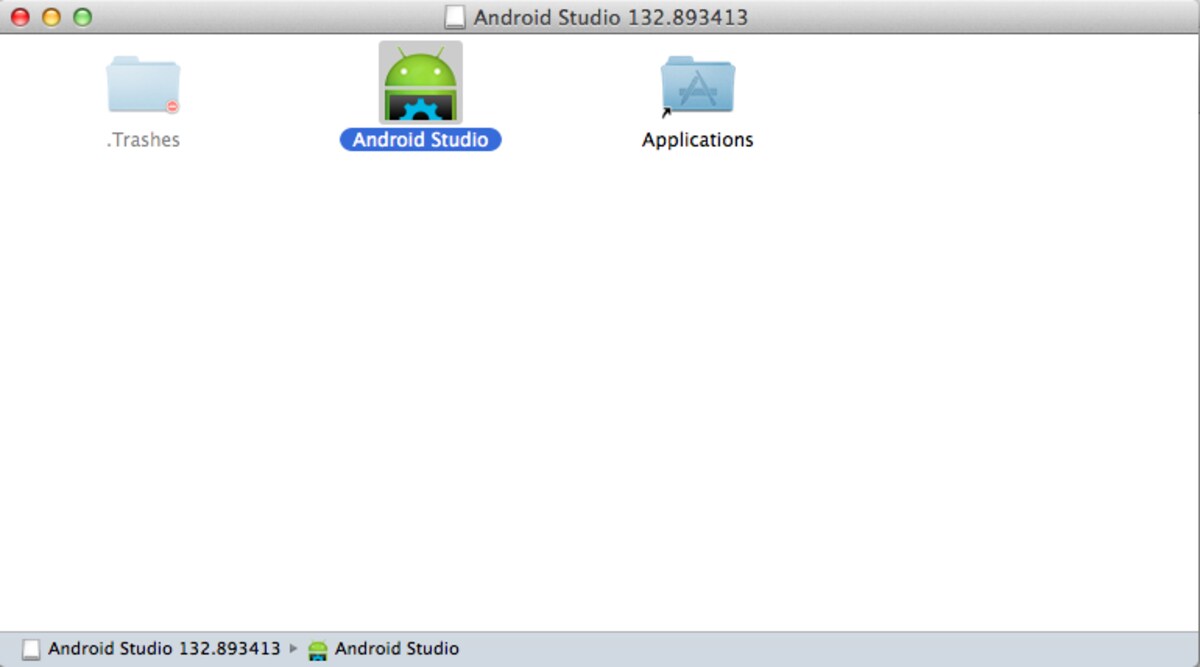This screenshot has width=1200, height=667.
Task: Minimize the window with yellow button
Action: pos(51,17)
